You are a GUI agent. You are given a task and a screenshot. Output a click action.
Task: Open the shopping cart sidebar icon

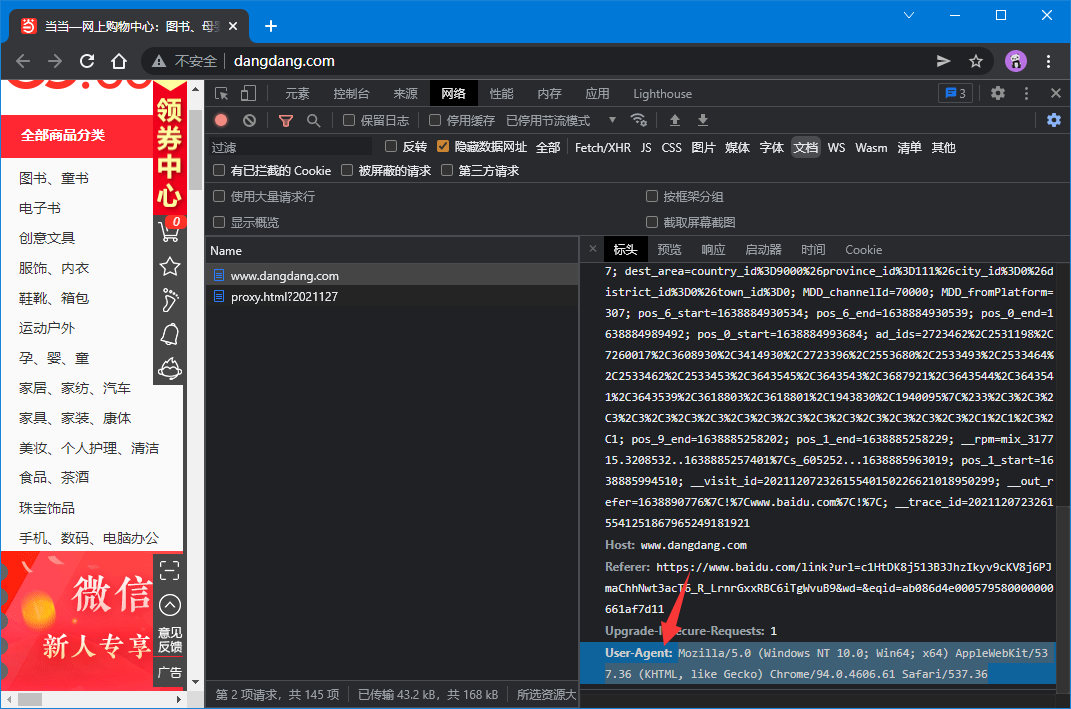pyautogui.click(x=169, y=230)
